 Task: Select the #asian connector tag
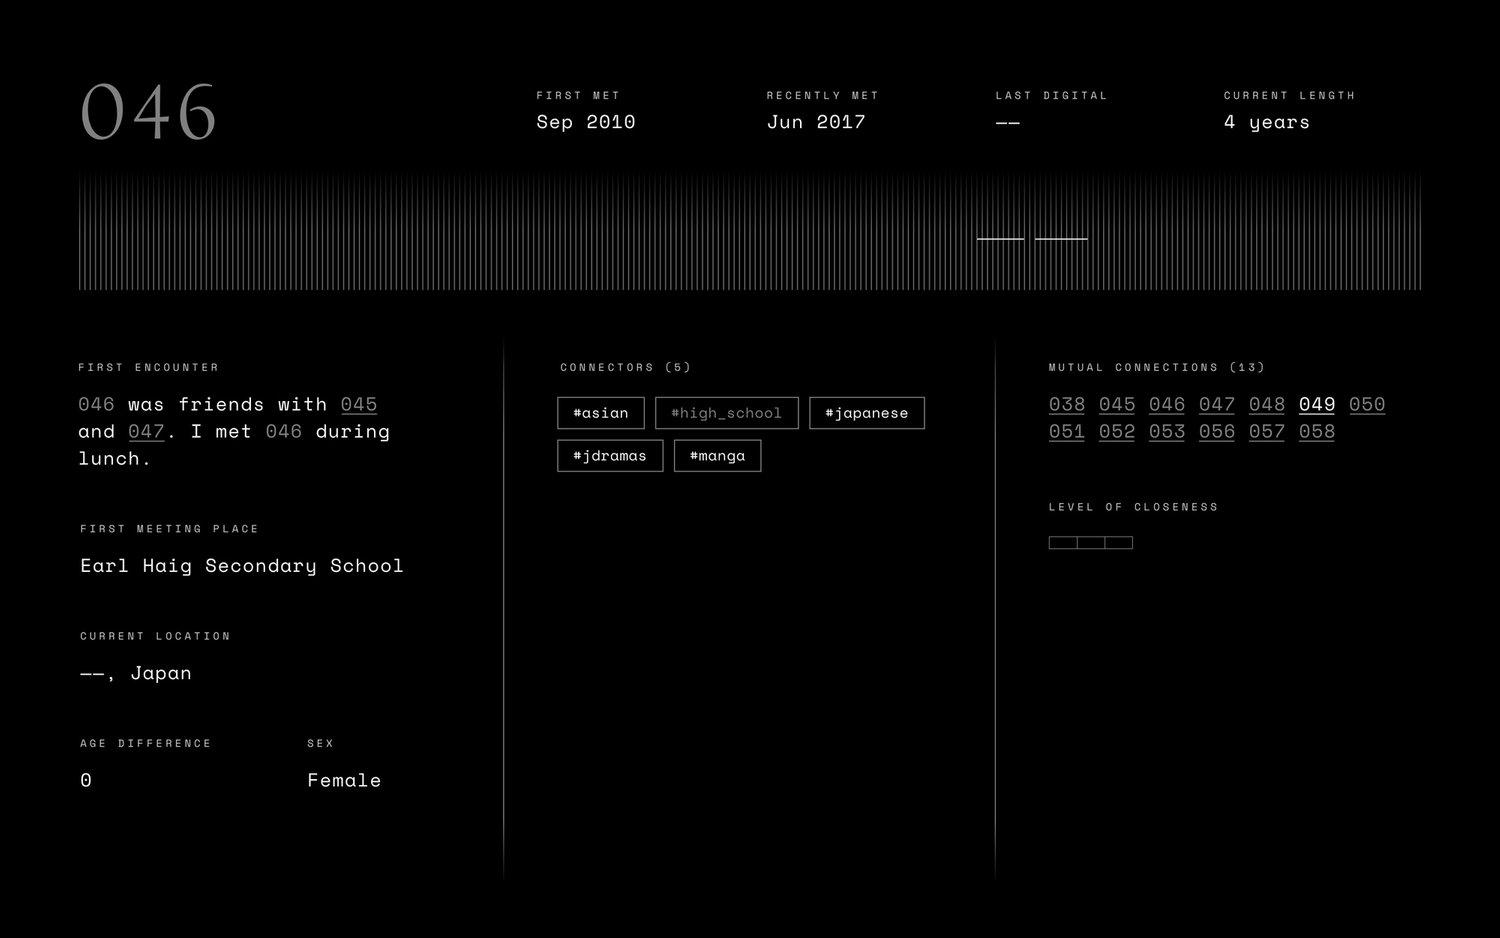coord(601,413)
